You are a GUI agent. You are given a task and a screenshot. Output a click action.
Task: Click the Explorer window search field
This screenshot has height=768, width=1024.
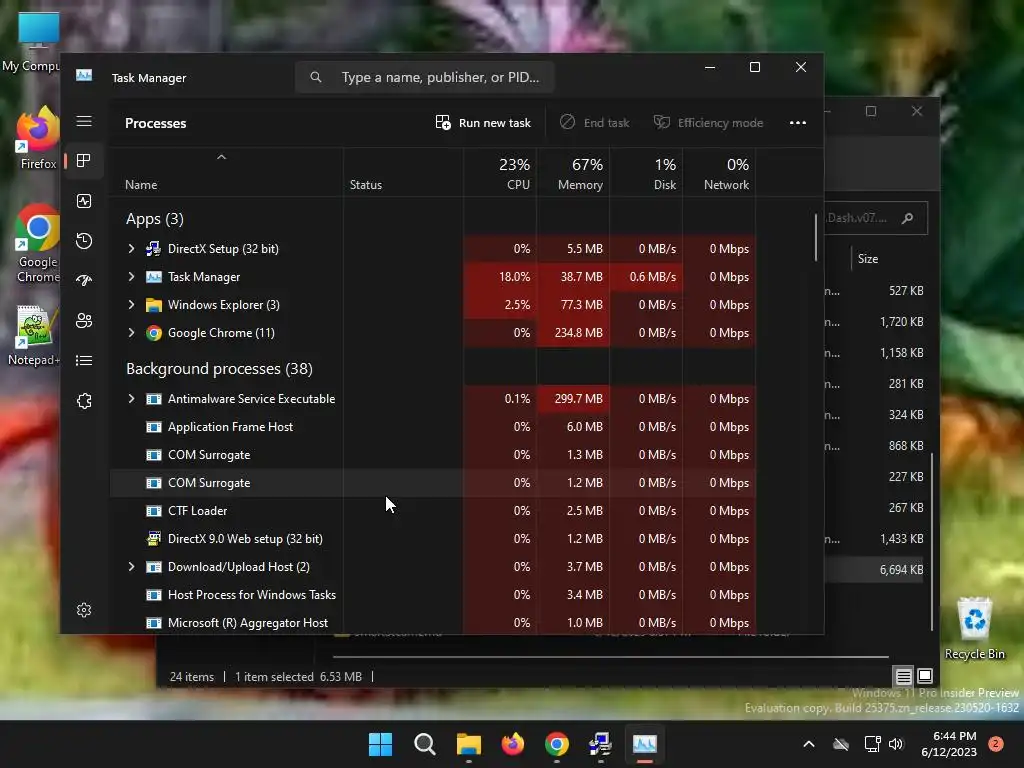click(x=876, y=218)
